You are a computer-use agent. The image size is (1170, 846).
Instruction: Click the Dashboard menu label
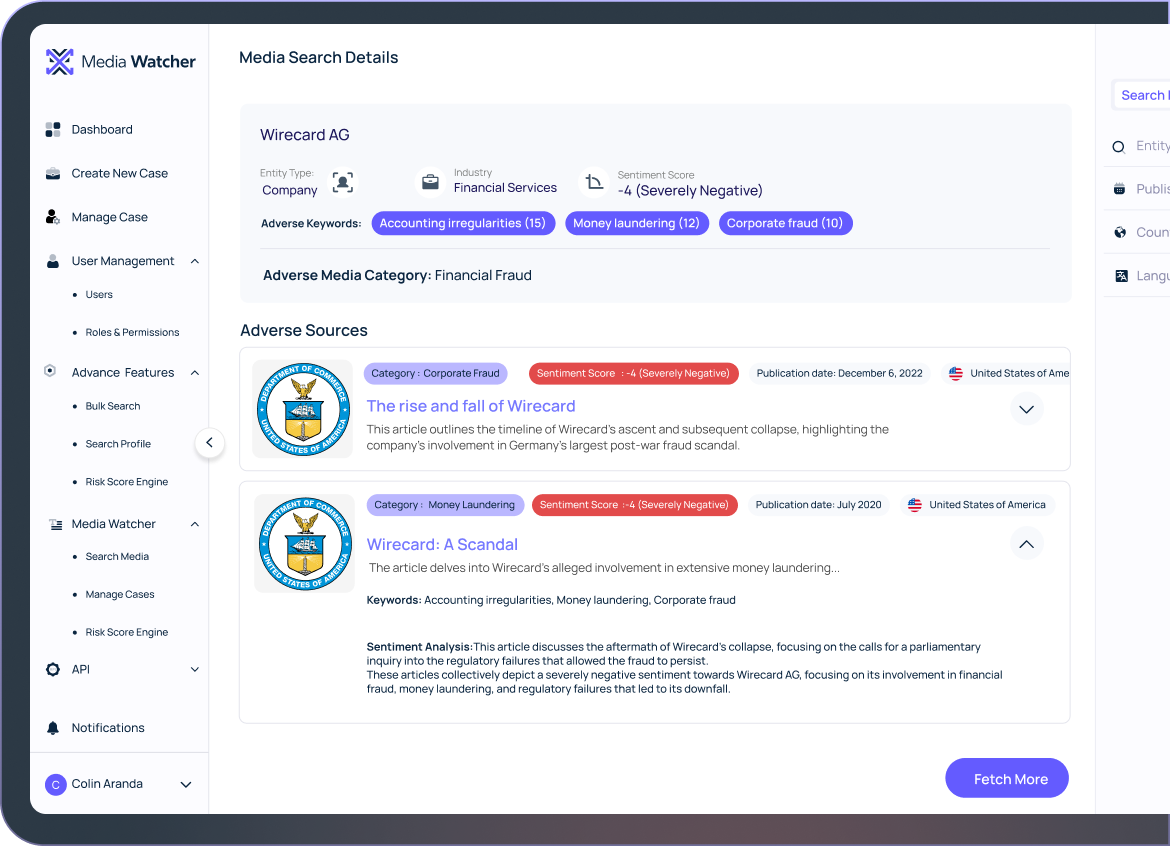pyautogui.click(x=102, y=130)
